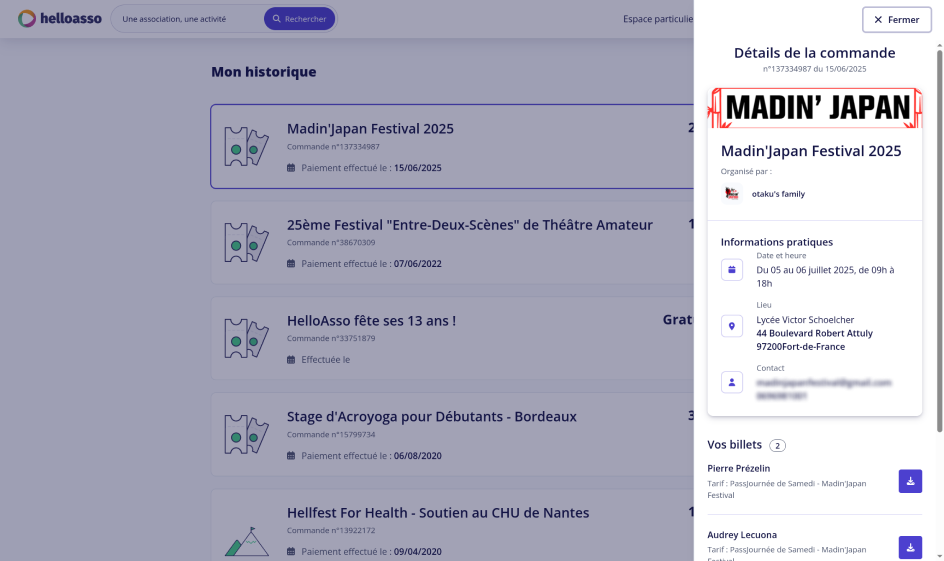Click ticket icon of Acroyoga order
The height and width of the screenshot is (561, 944).
[246, 434]
